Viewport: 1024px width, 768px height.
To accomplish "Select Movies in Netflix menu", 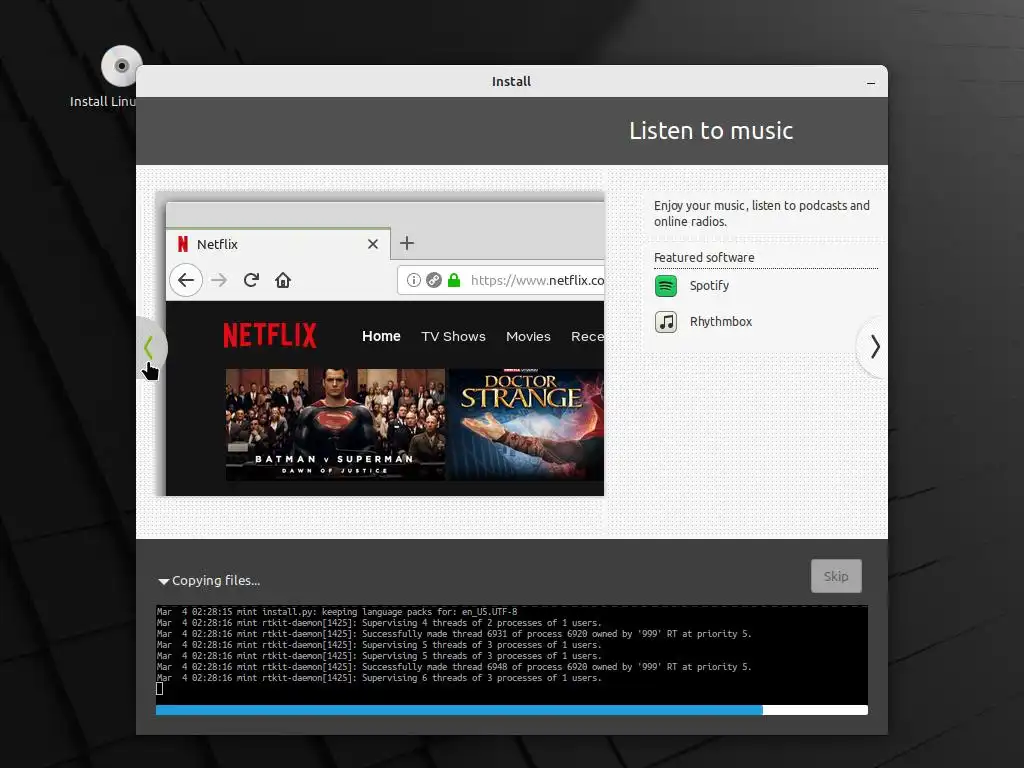I will (528, 336).
